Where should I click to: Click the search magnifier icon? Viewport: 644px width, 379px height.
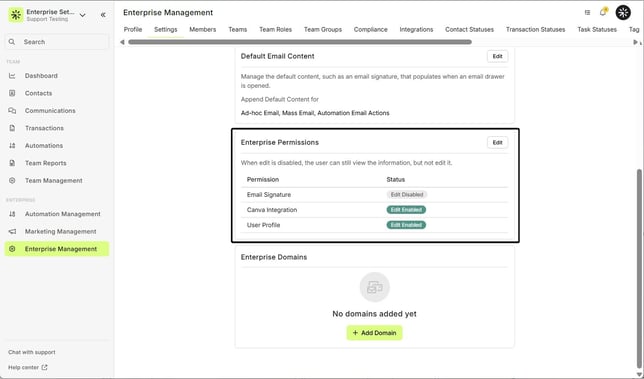click(12, 42)
